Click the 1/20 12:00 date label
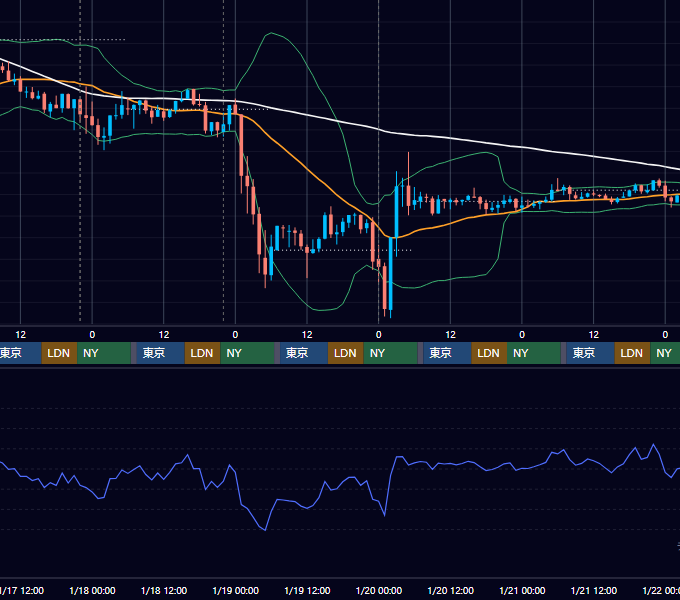 coord(451,590)
